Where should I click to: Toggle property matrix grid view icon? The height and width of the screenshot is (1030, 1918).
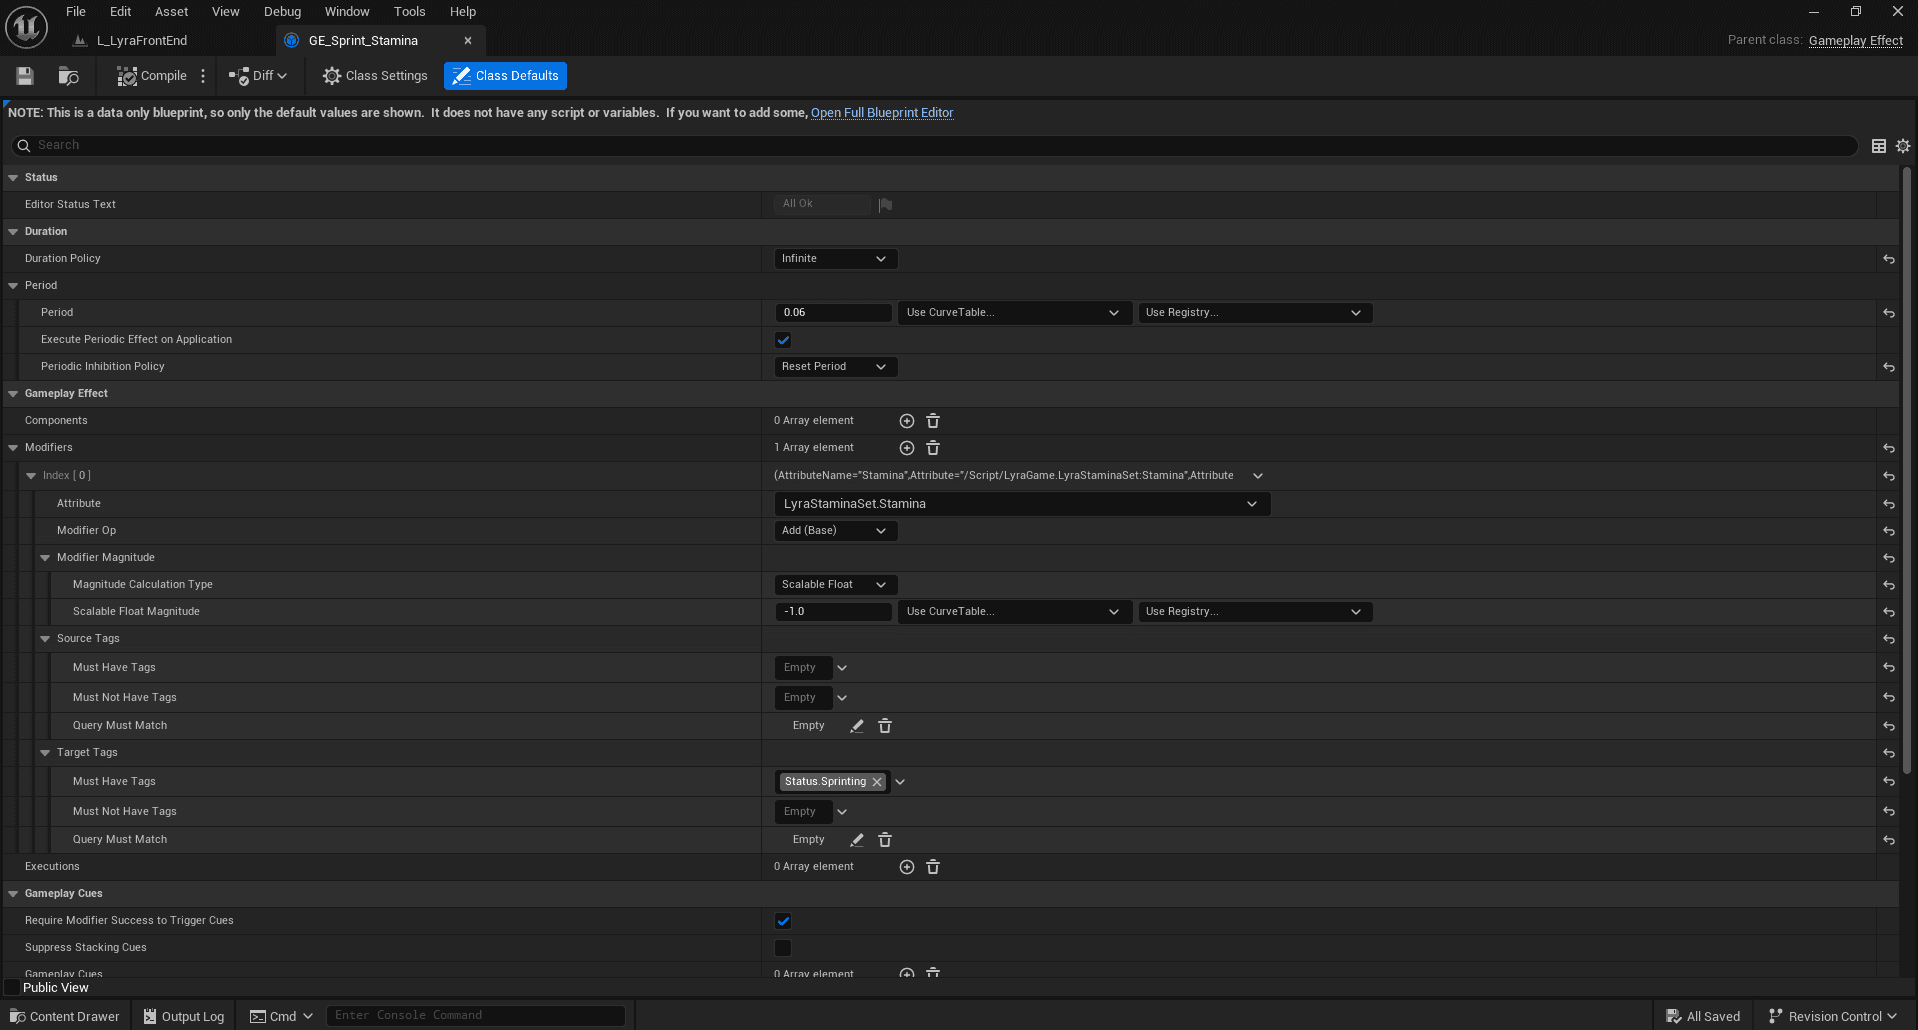(x=1879, y=146)
